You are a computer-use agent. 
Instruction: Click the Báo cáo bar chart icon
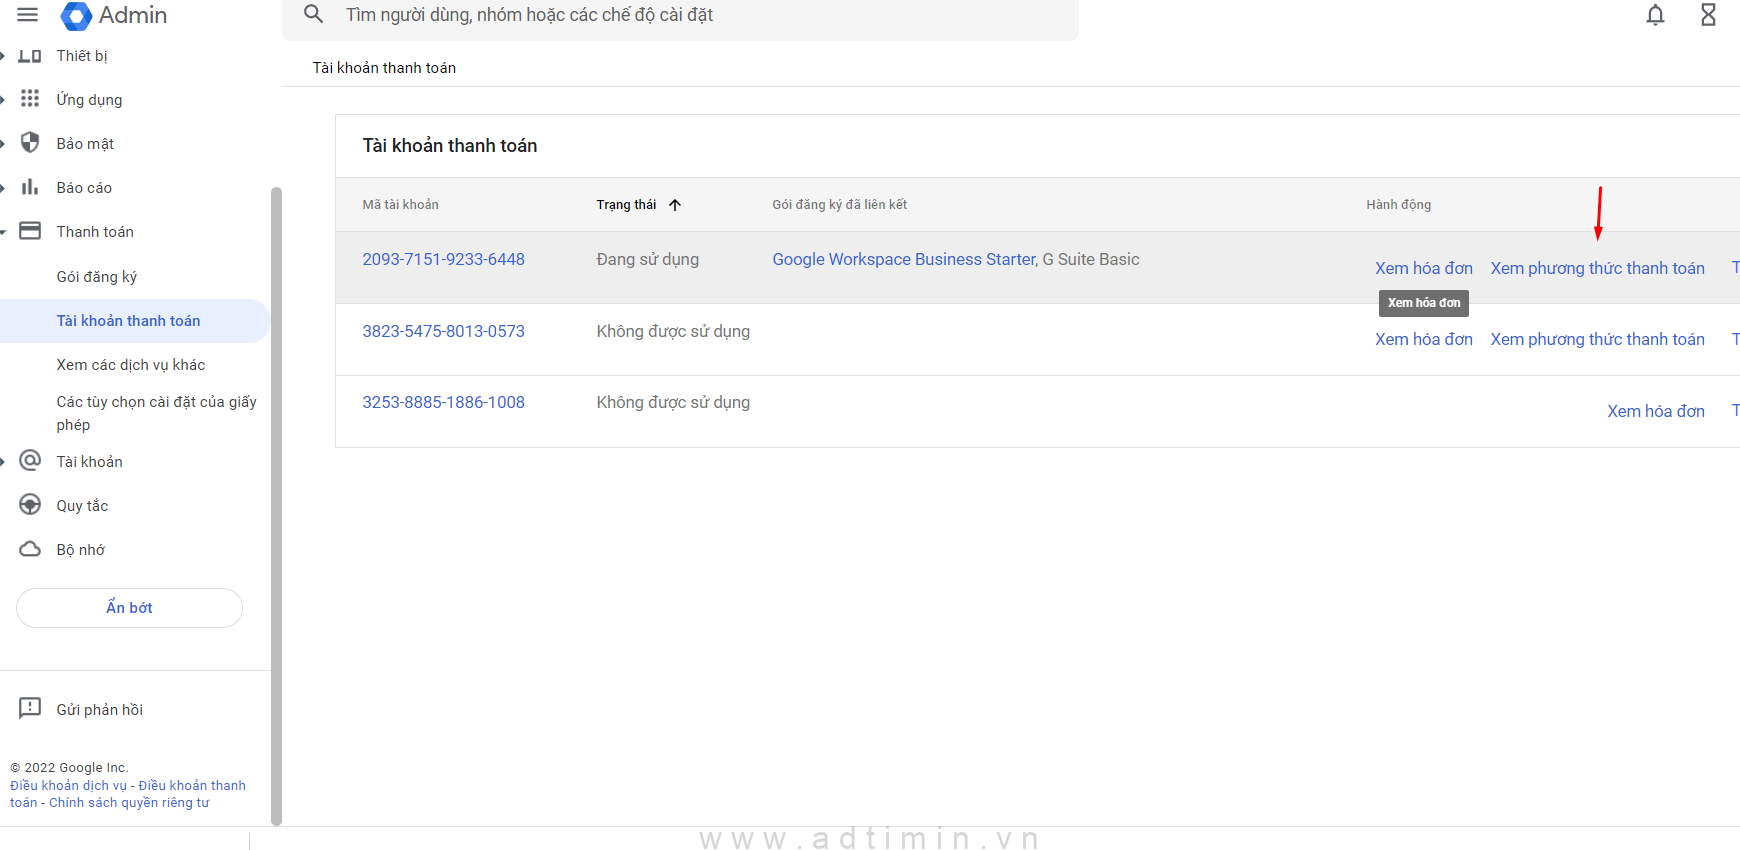pos(30,187)
